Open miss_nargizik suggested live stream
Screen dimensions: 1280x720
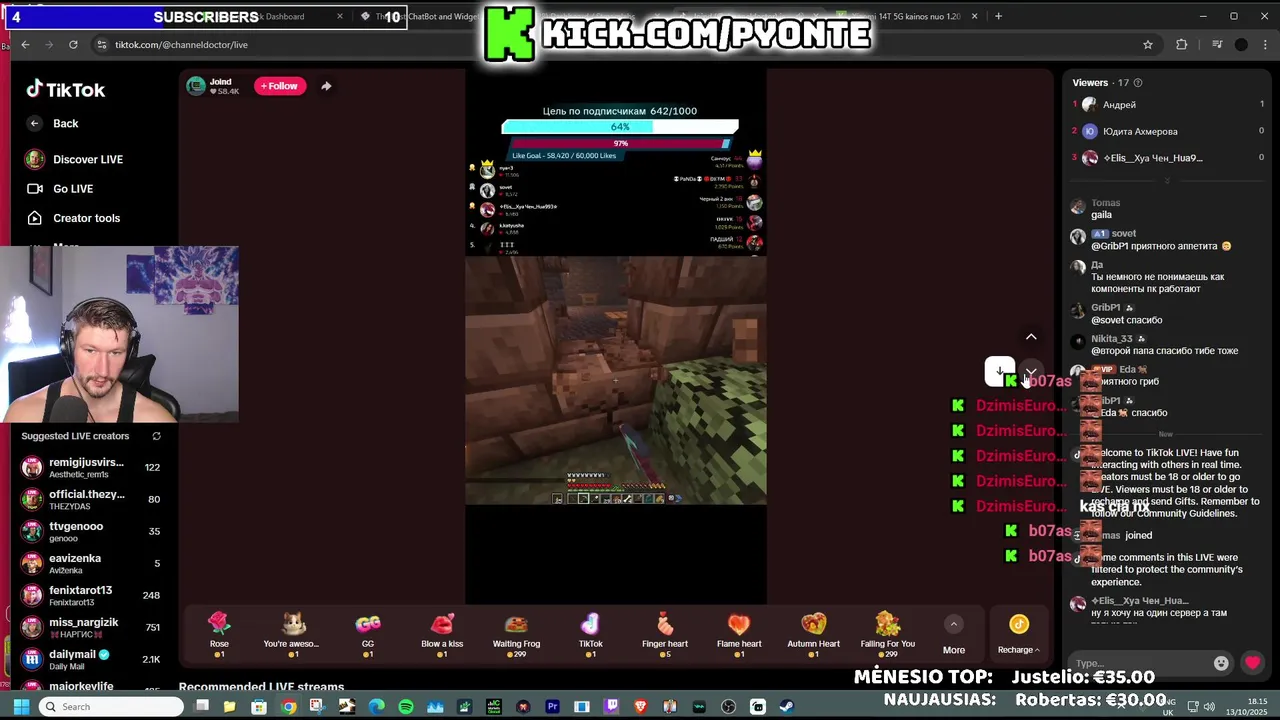click(90, 627)
